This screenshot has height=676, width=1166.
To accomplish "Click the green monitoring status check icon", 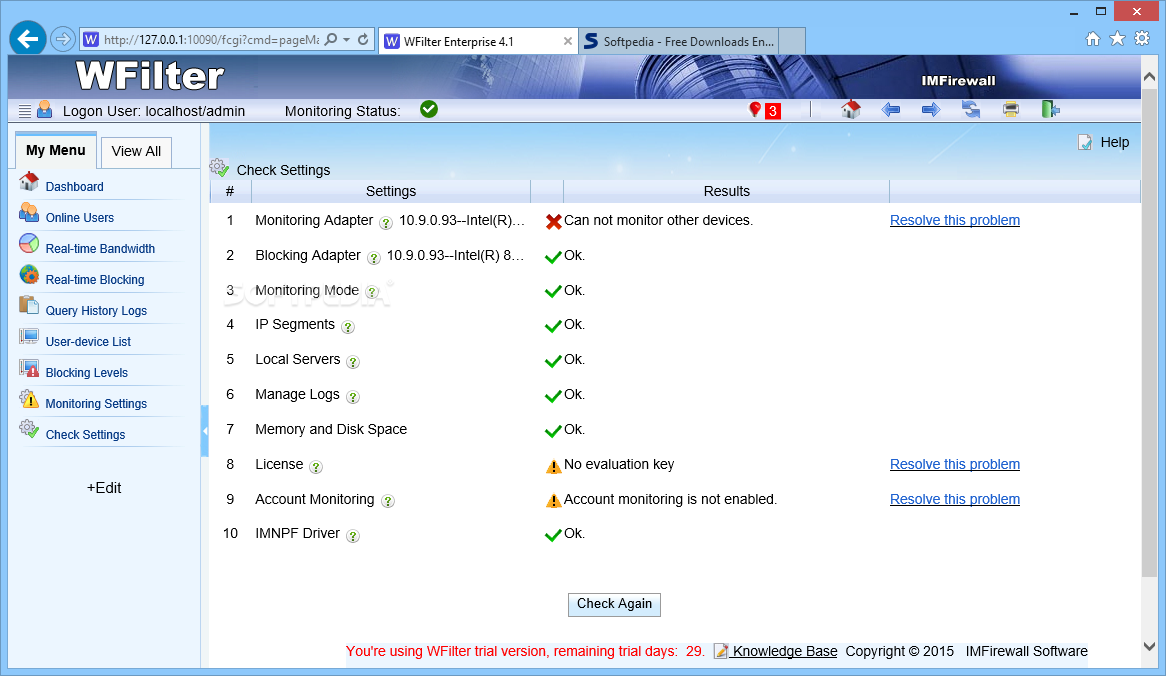I will point(429,109).
